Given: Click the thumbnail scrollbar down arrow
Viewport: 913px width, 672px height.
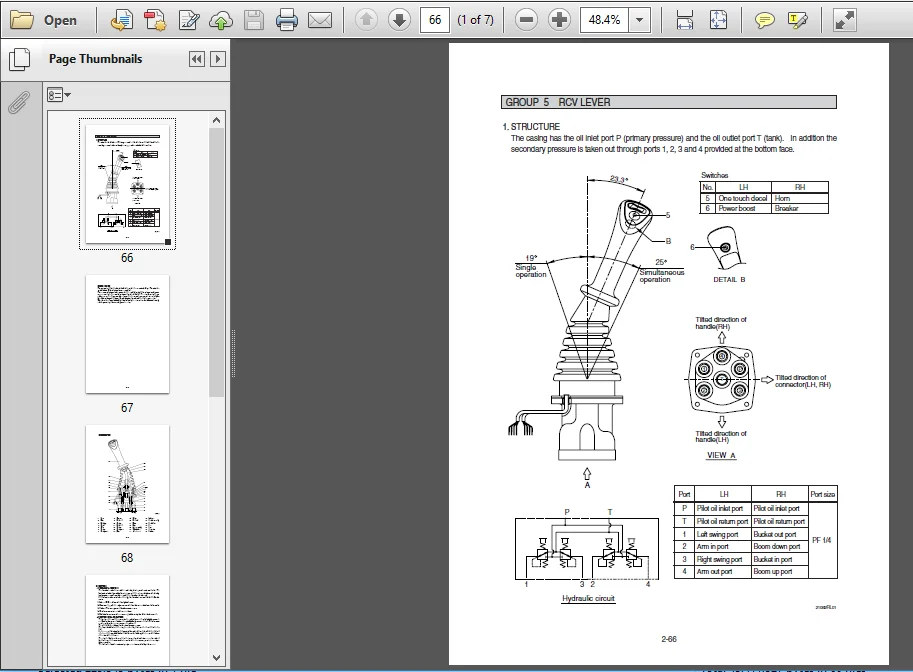Looking at the screenshot, I should coord(217,658).
